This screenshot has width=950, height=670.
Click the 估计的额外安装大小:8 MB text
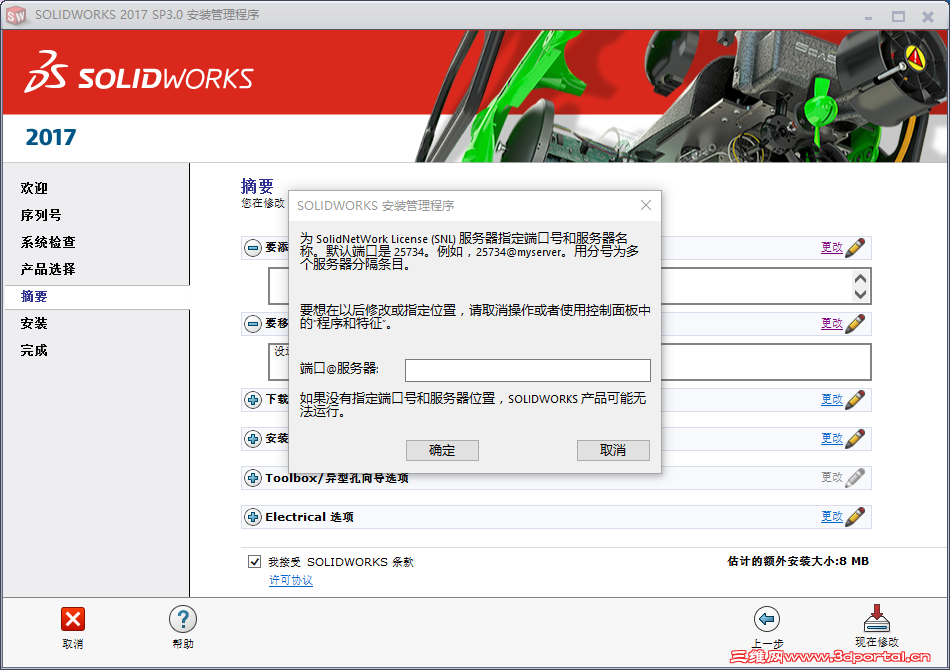click(798, 561)
